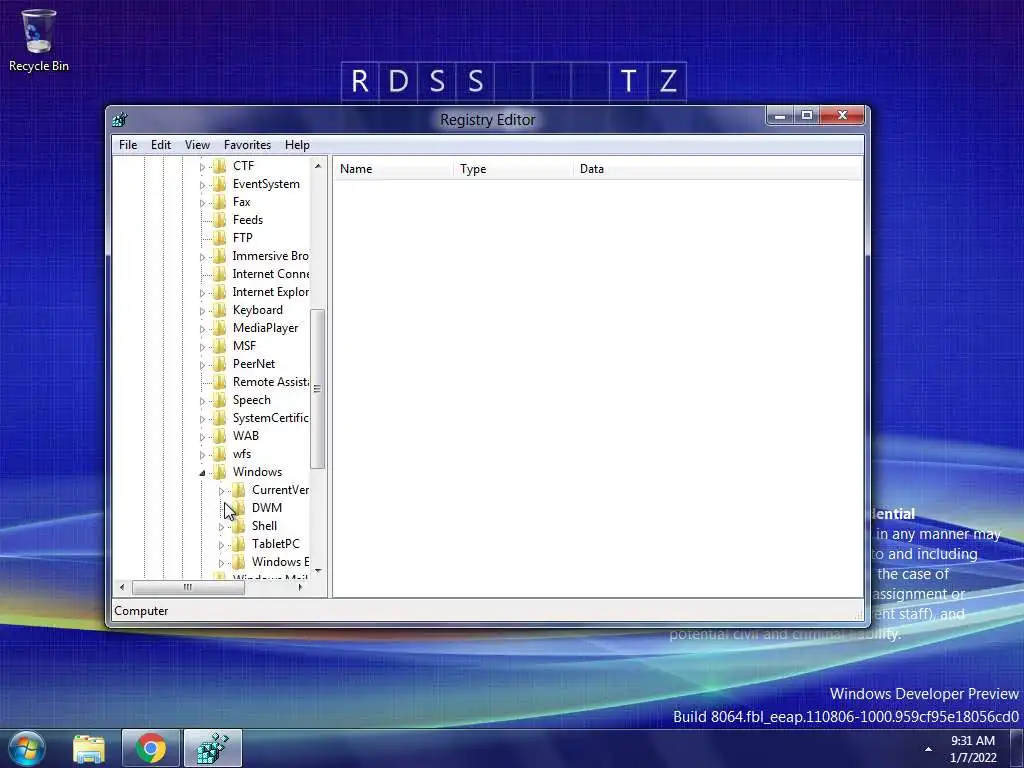Click the Registry Editor taskbar button
Viewport: 1024px width, 768px height.
pos(213,748)
